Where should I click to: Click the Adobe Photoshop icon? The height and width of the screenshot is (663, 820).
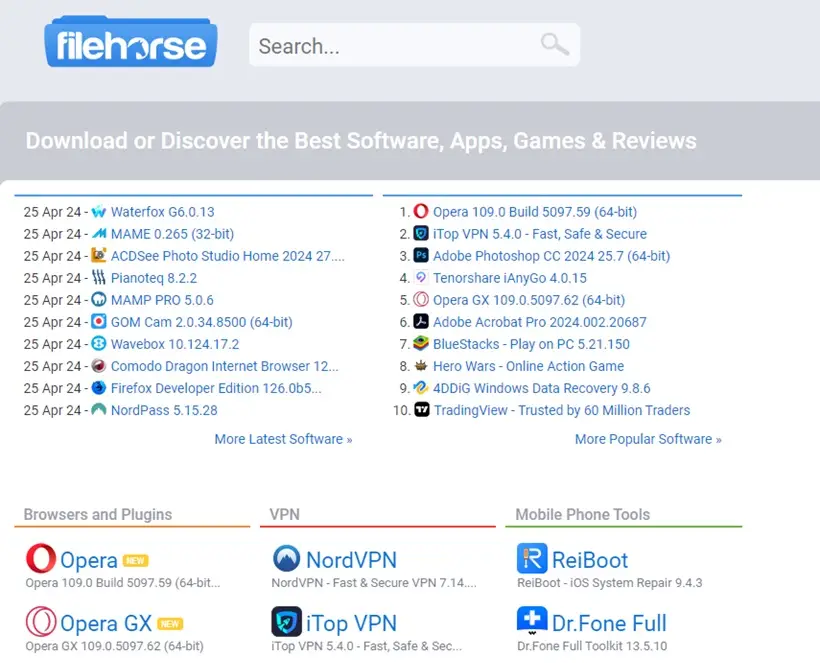(421, 255)
